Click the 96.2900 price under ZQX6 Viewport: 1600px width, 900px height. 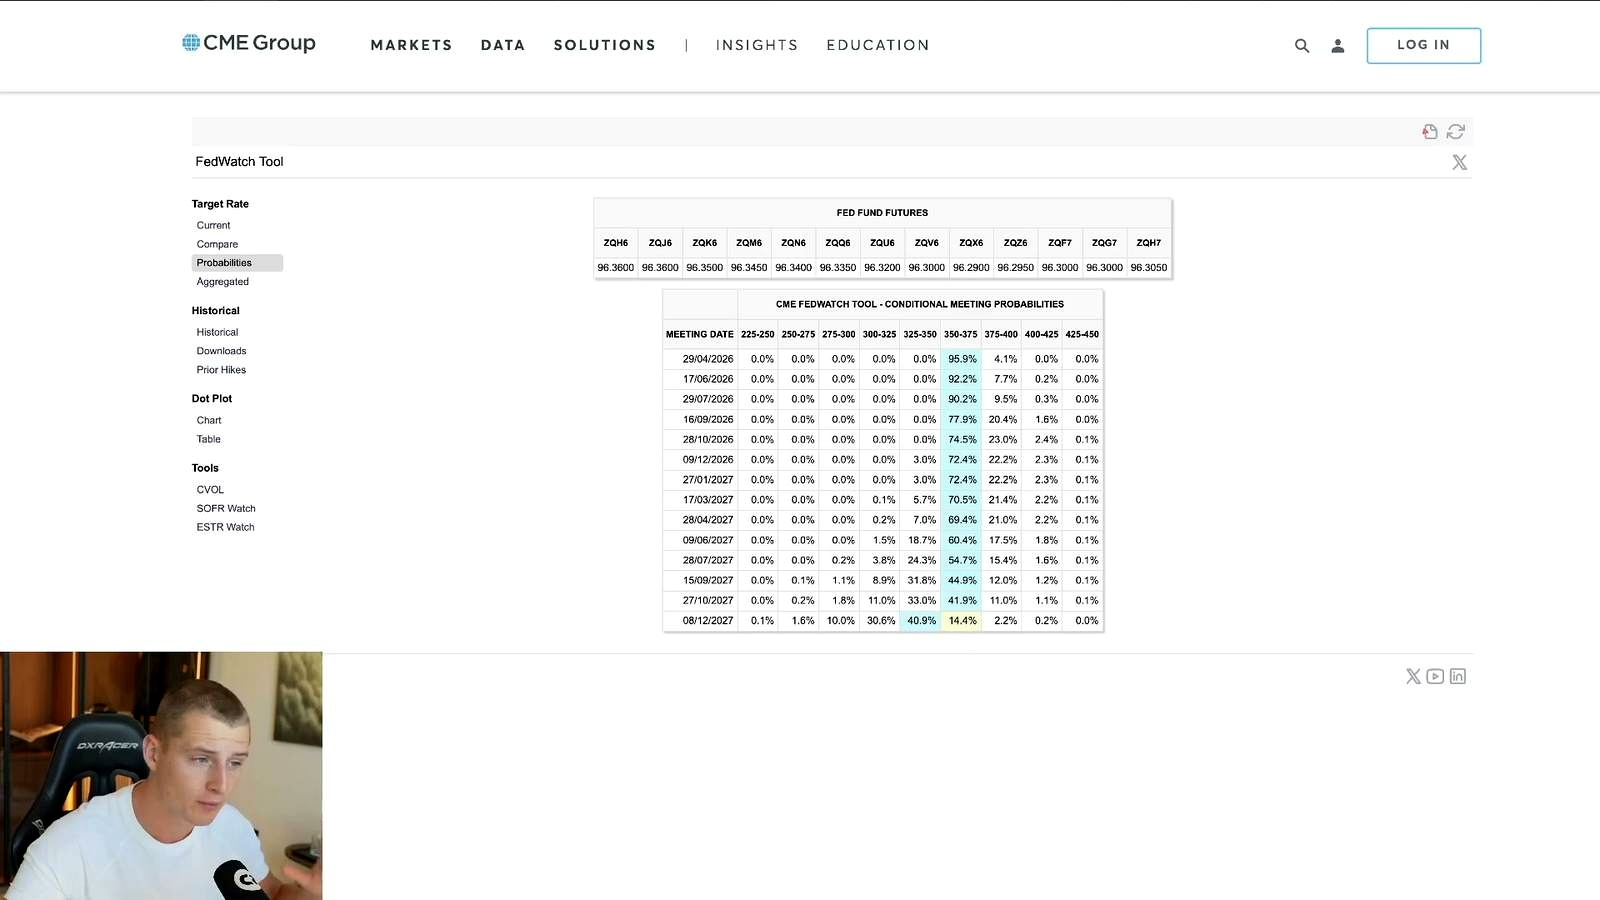[971, 268]
